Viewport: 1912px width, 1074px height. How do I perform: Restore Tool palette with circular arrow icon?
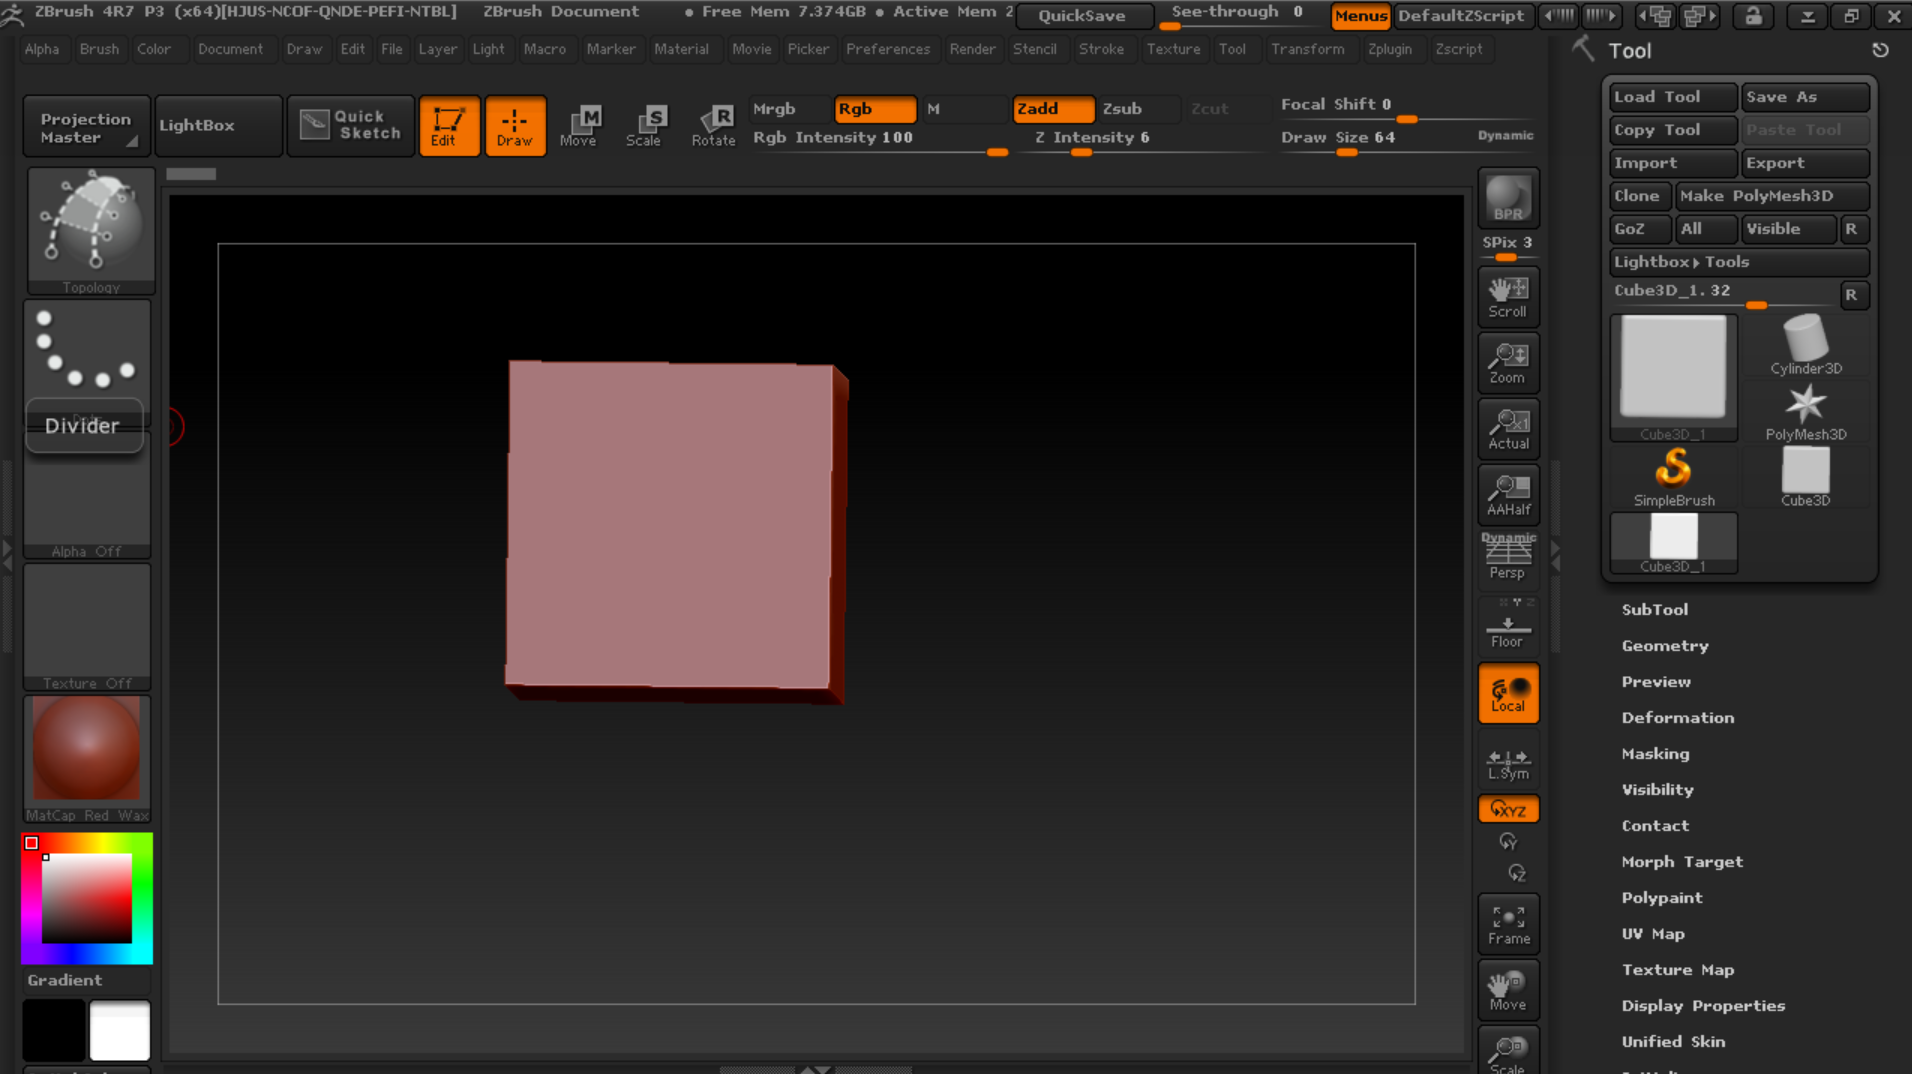pyautogui.click(x=1880, y=50)
